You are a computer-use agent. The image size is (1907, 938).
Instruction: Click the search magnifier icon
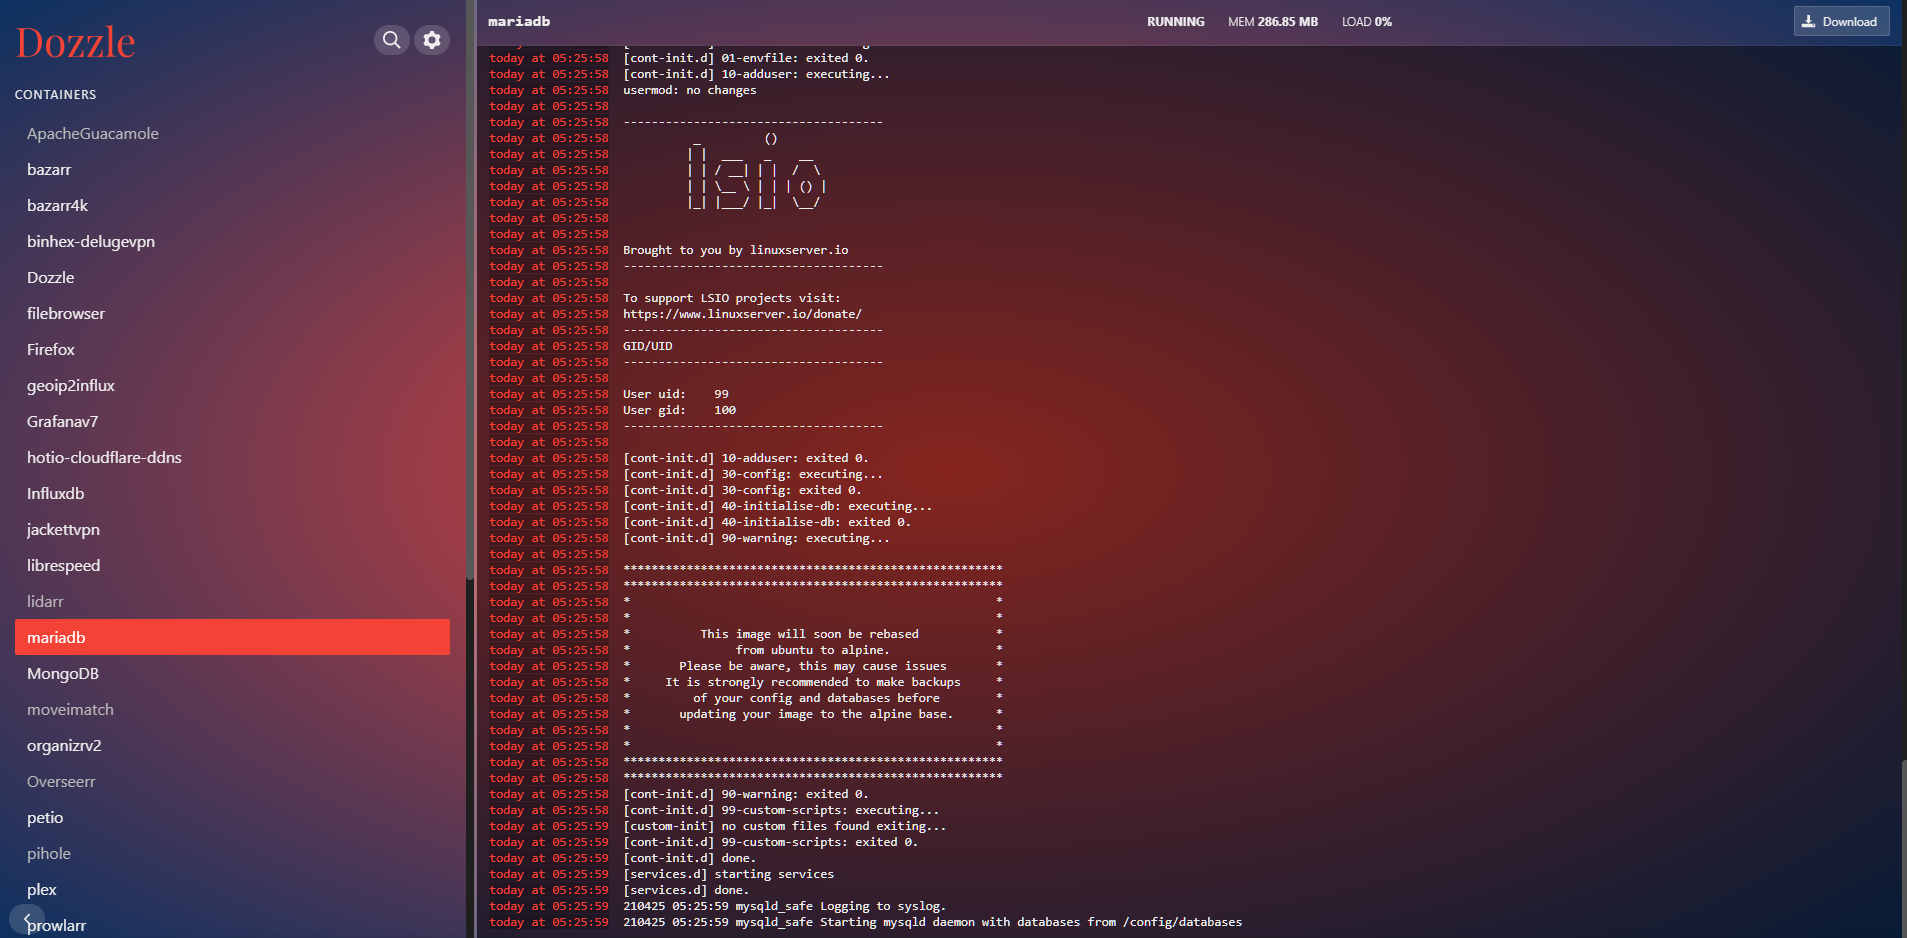(x=392, y=40)
